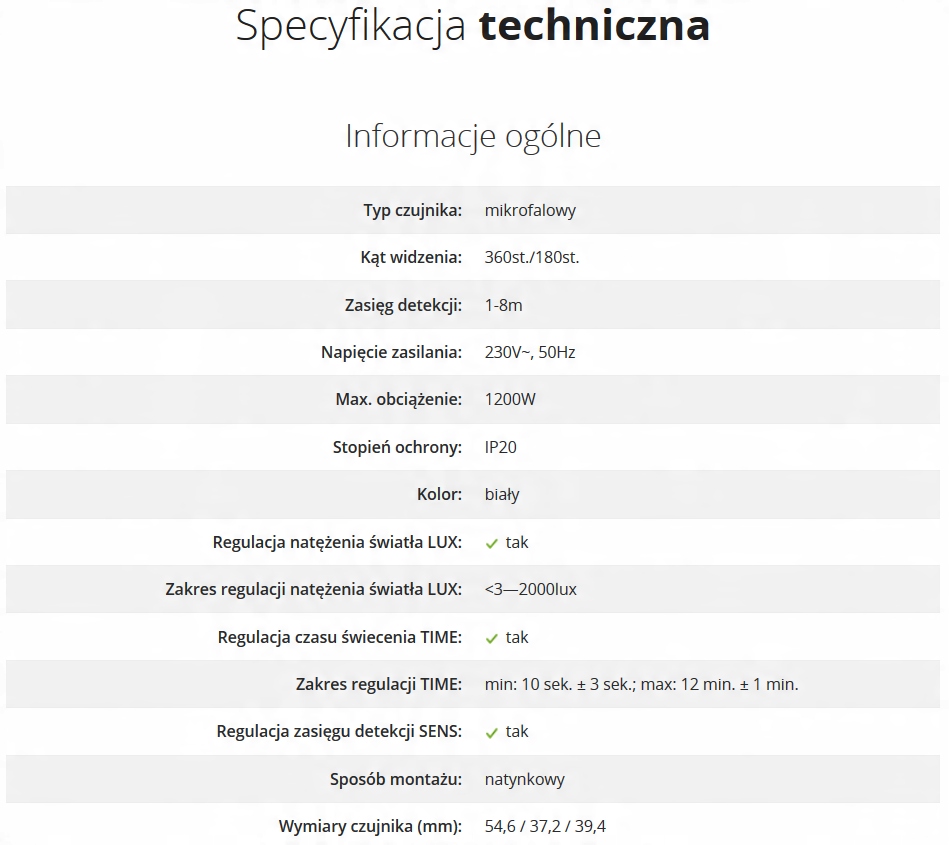Click the "Kąt widzenia:" row label
This screenshot has width=949, height=845.
(x=411, y=257)
